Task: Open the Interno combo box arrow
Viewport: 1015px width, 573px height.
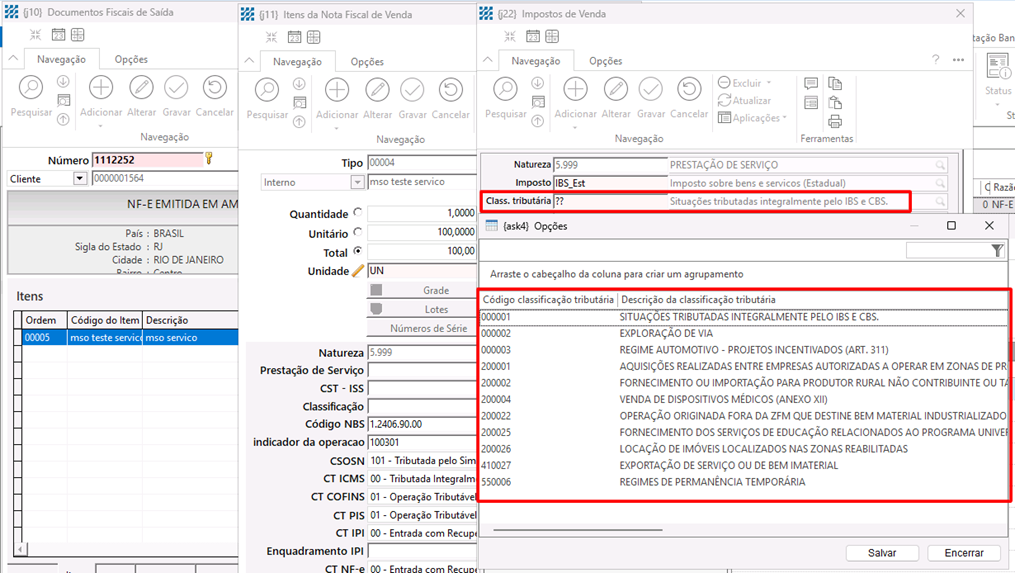Action: click(357, 183)
